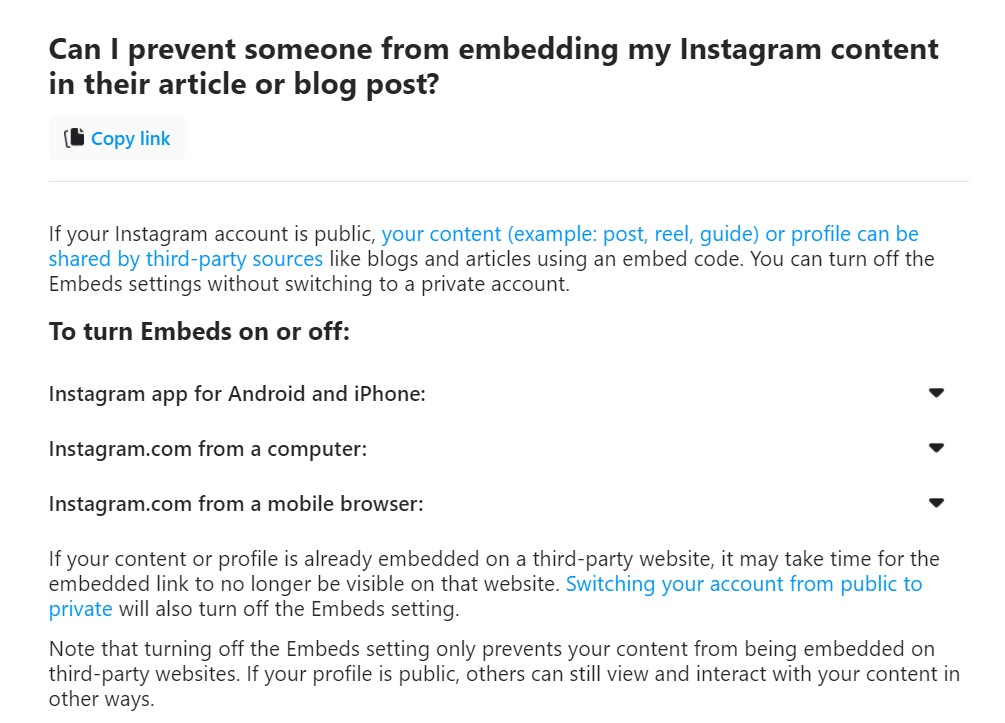
Task: Click the page title about embedding Instagram content
Action: pyautogui.click(x=494, y=67)
